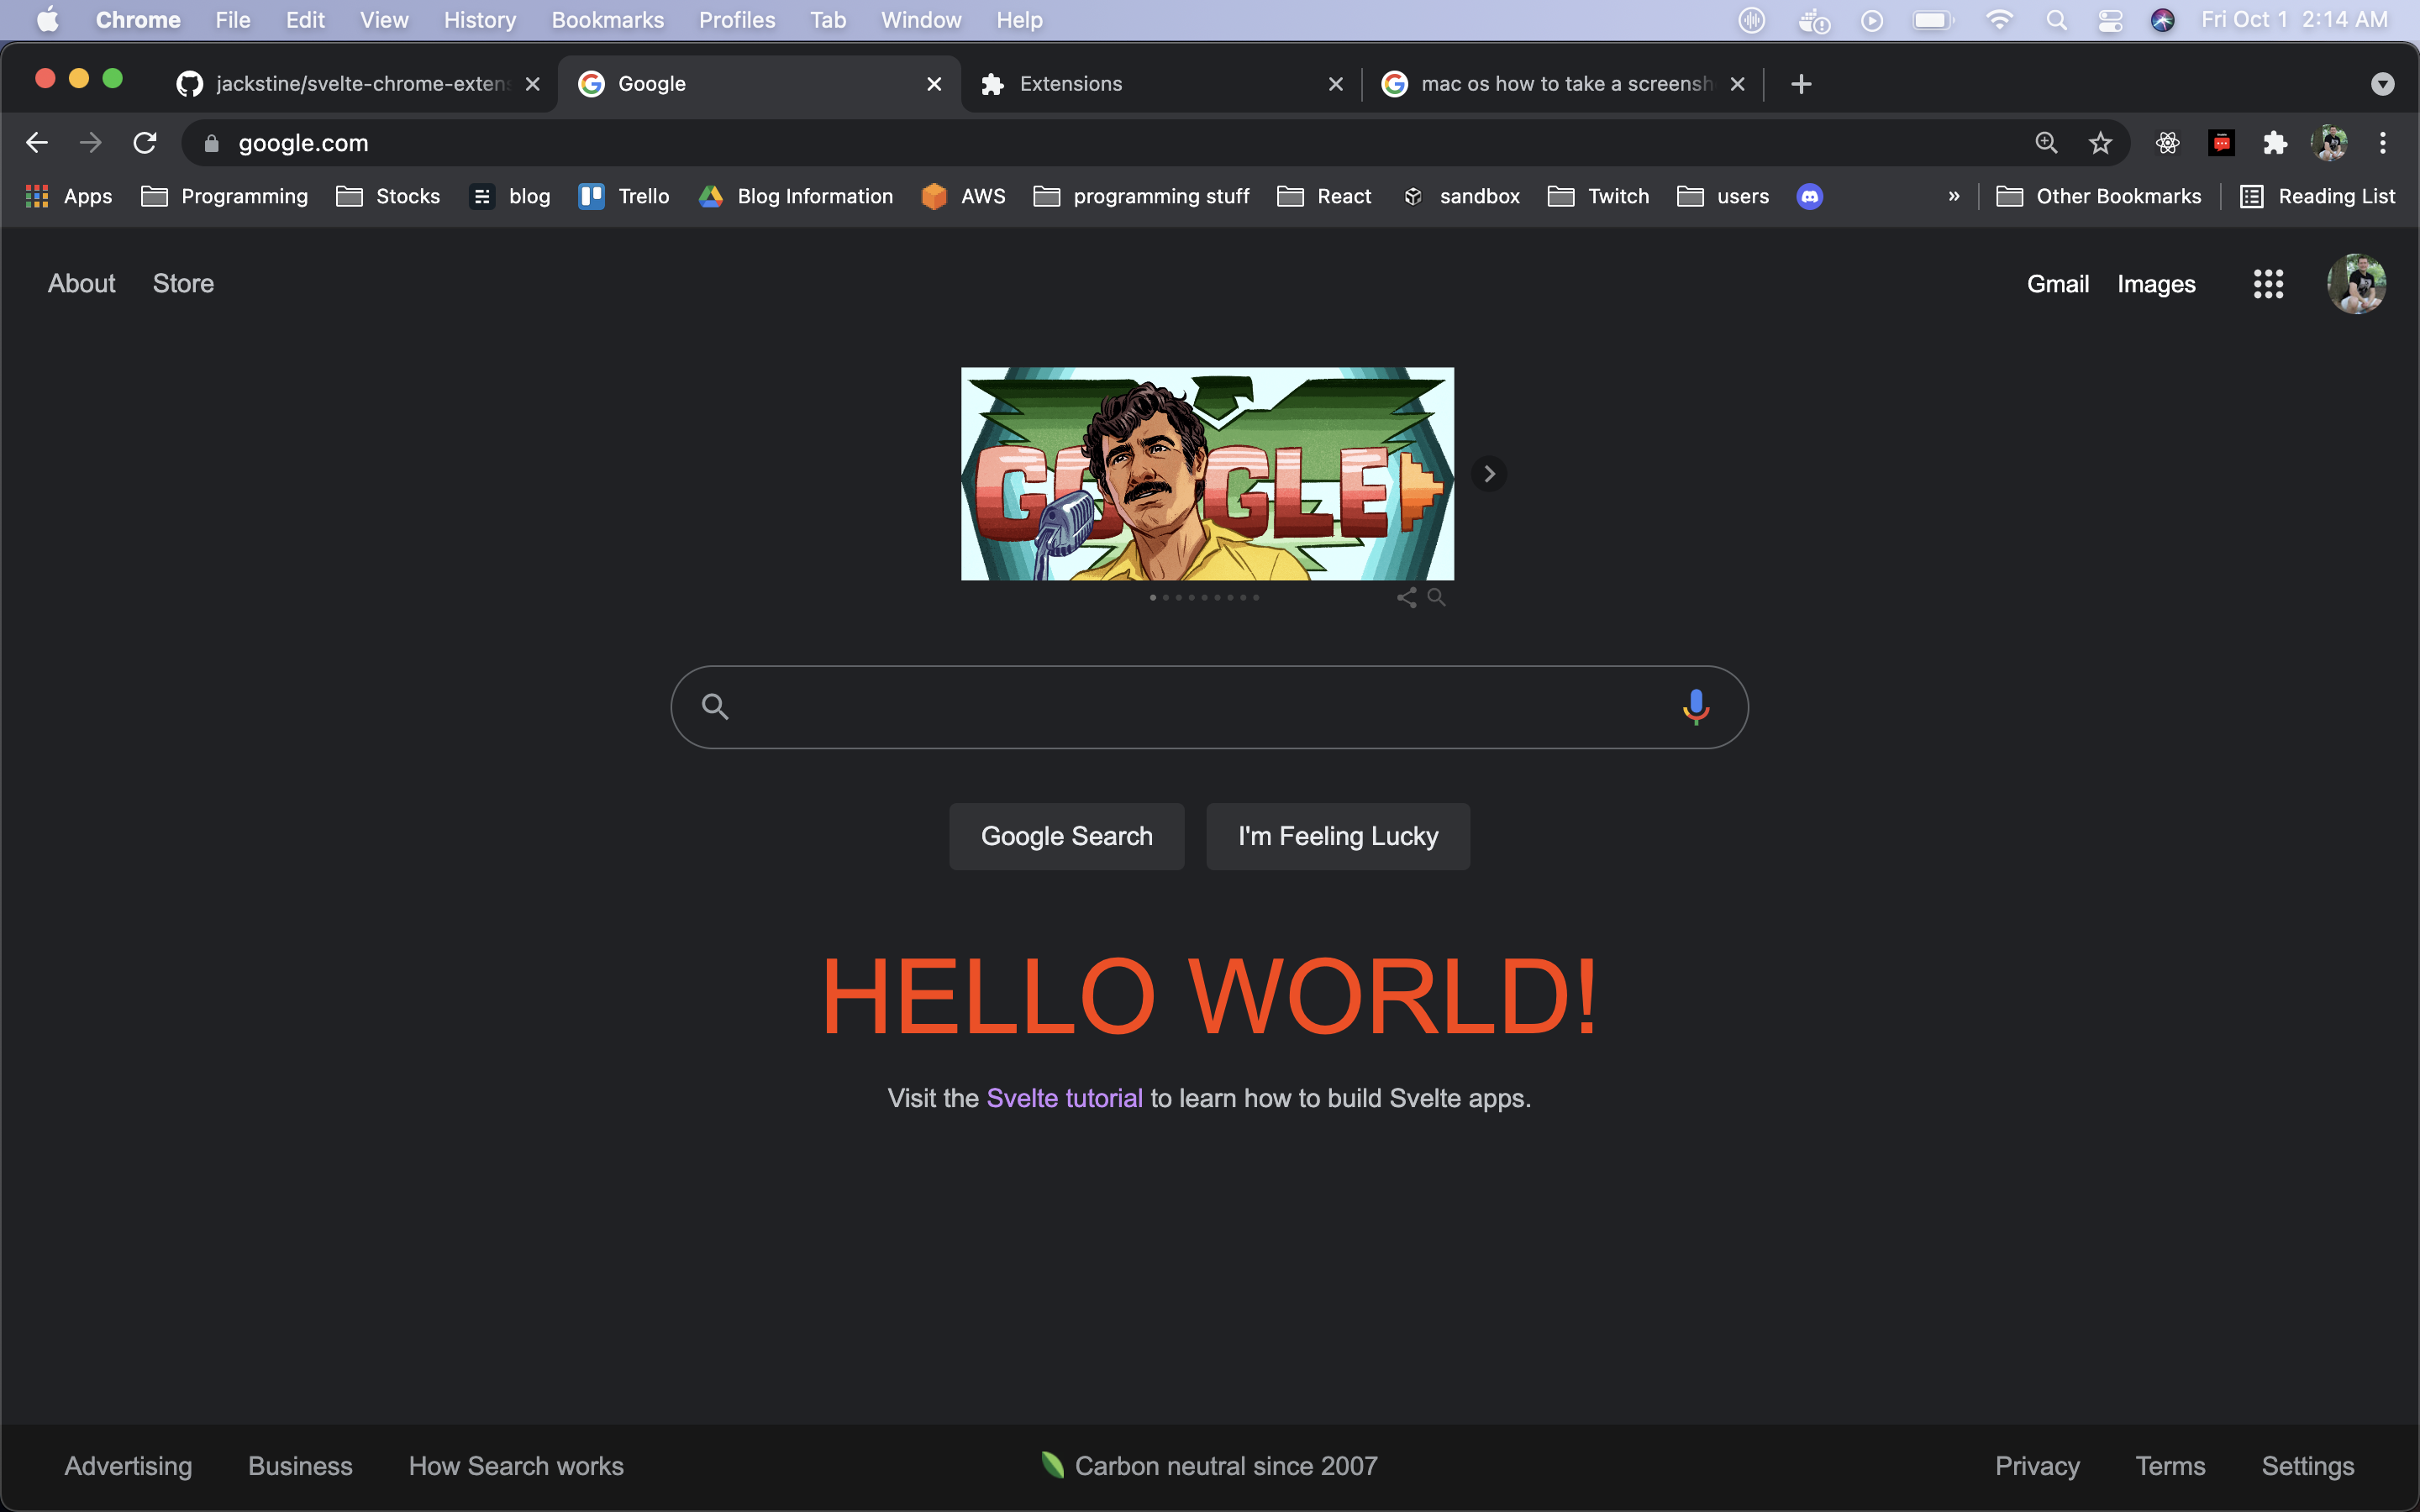2420x1512 pixels.
Task: Open macOS Control Center toggles icon
Action: 2110,20
